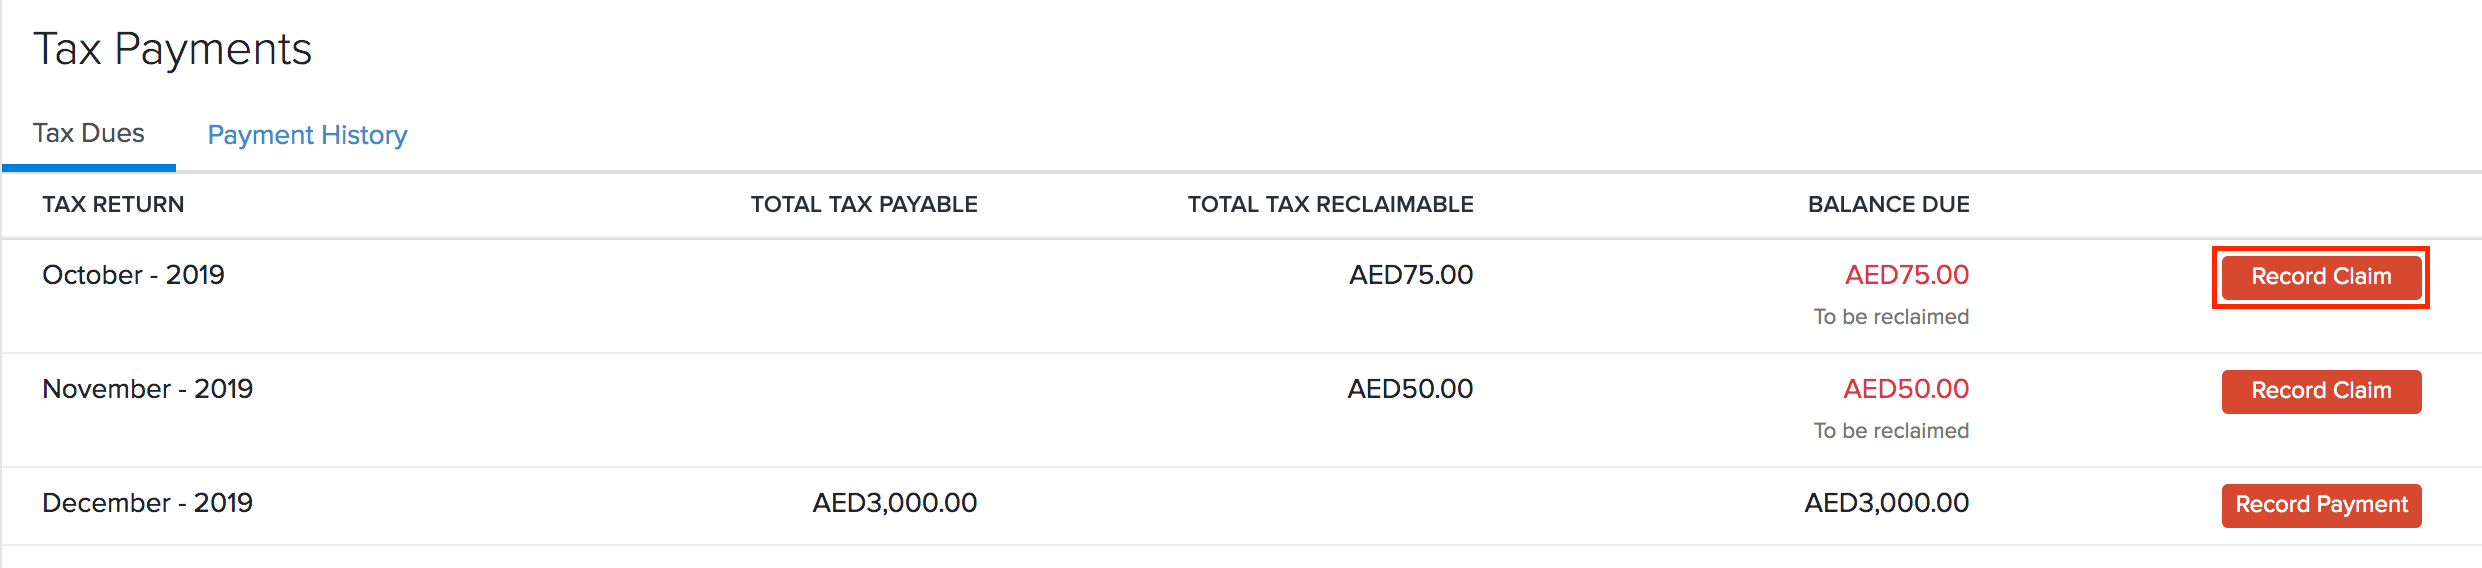
Task: Record Payment for December 2019 return
Action: 2320,505
